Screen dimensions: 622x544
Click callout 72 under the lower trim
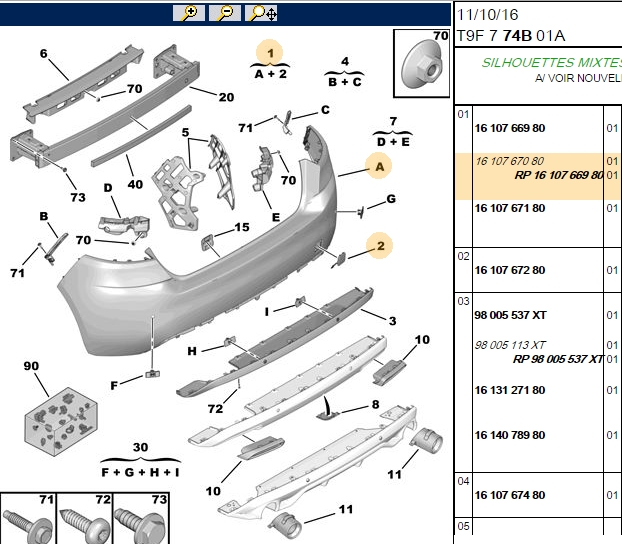(215, 408)
